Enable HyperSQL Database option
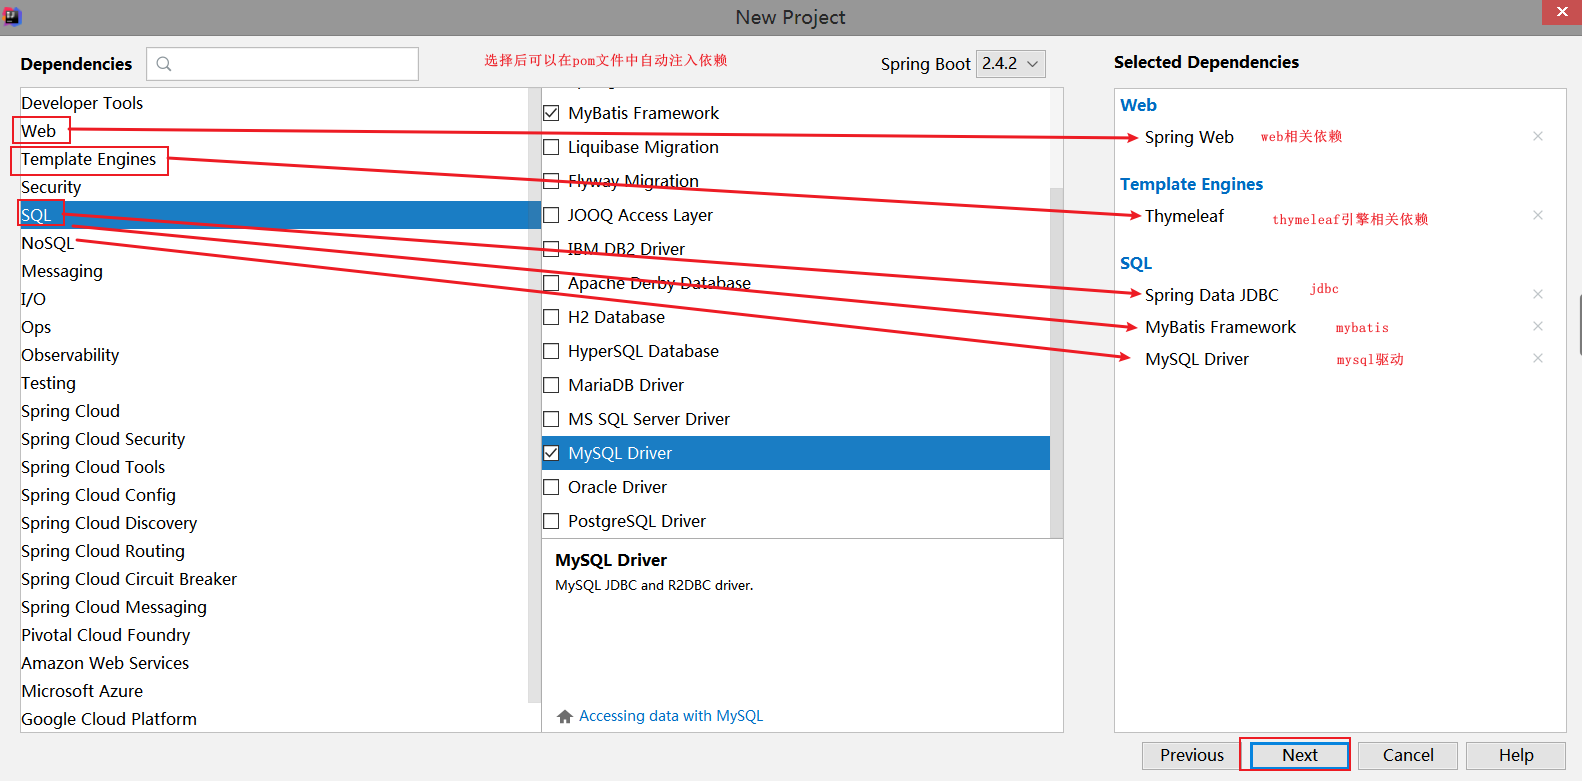 coord(551,351)
